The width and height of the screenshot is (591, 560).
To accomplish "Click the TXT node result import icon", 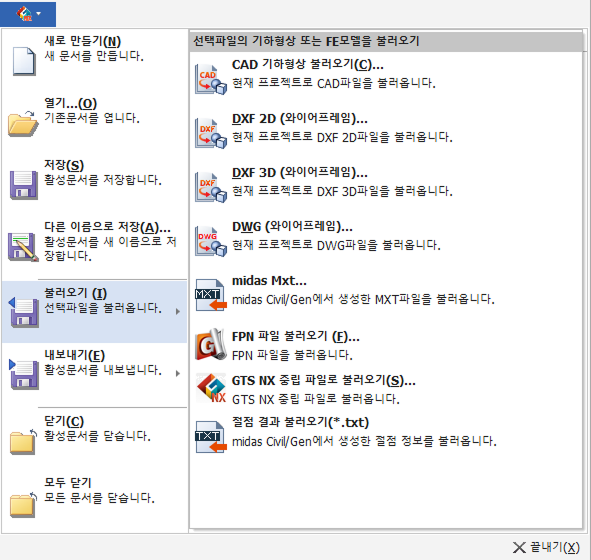I will [211, 436].
